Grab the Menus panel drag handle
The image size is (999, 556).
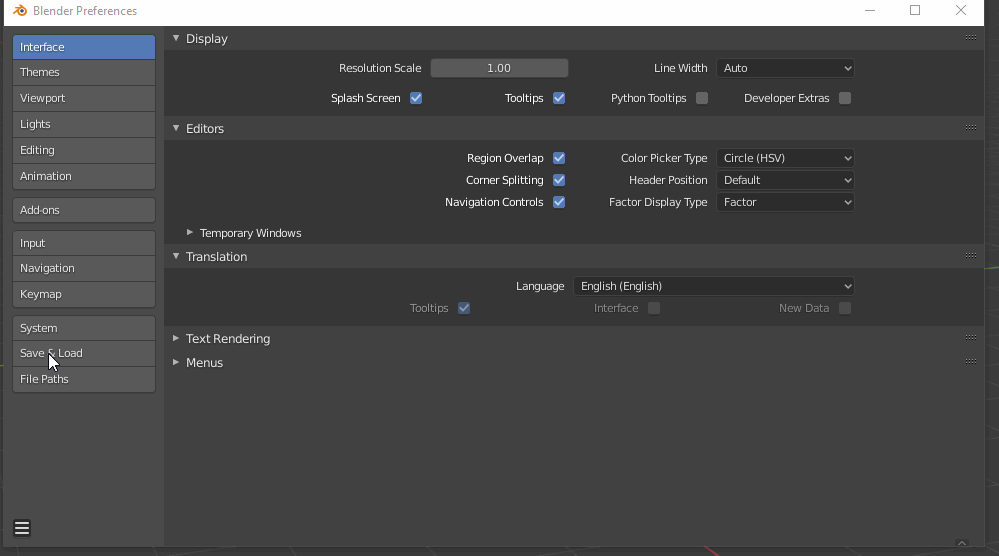[970, 362]
